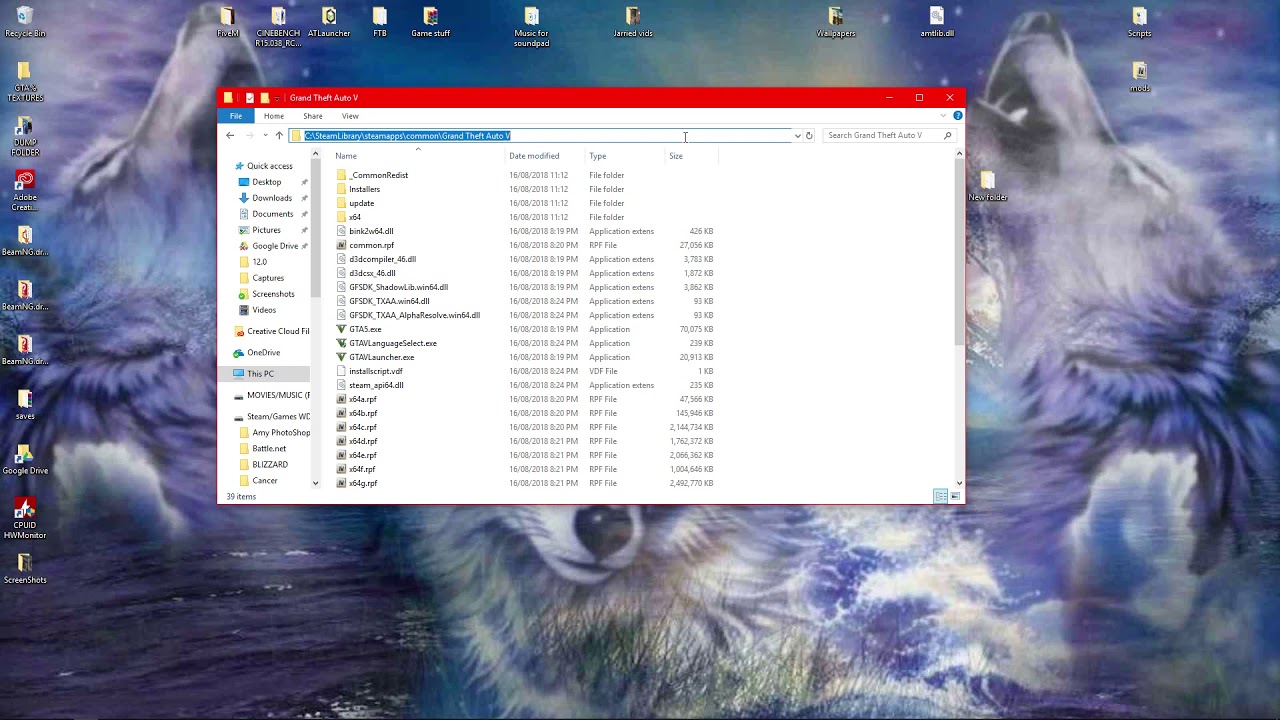This screenshot has height=720, width=1280.
Task: Go up one folder level
Action: (279, 135)
